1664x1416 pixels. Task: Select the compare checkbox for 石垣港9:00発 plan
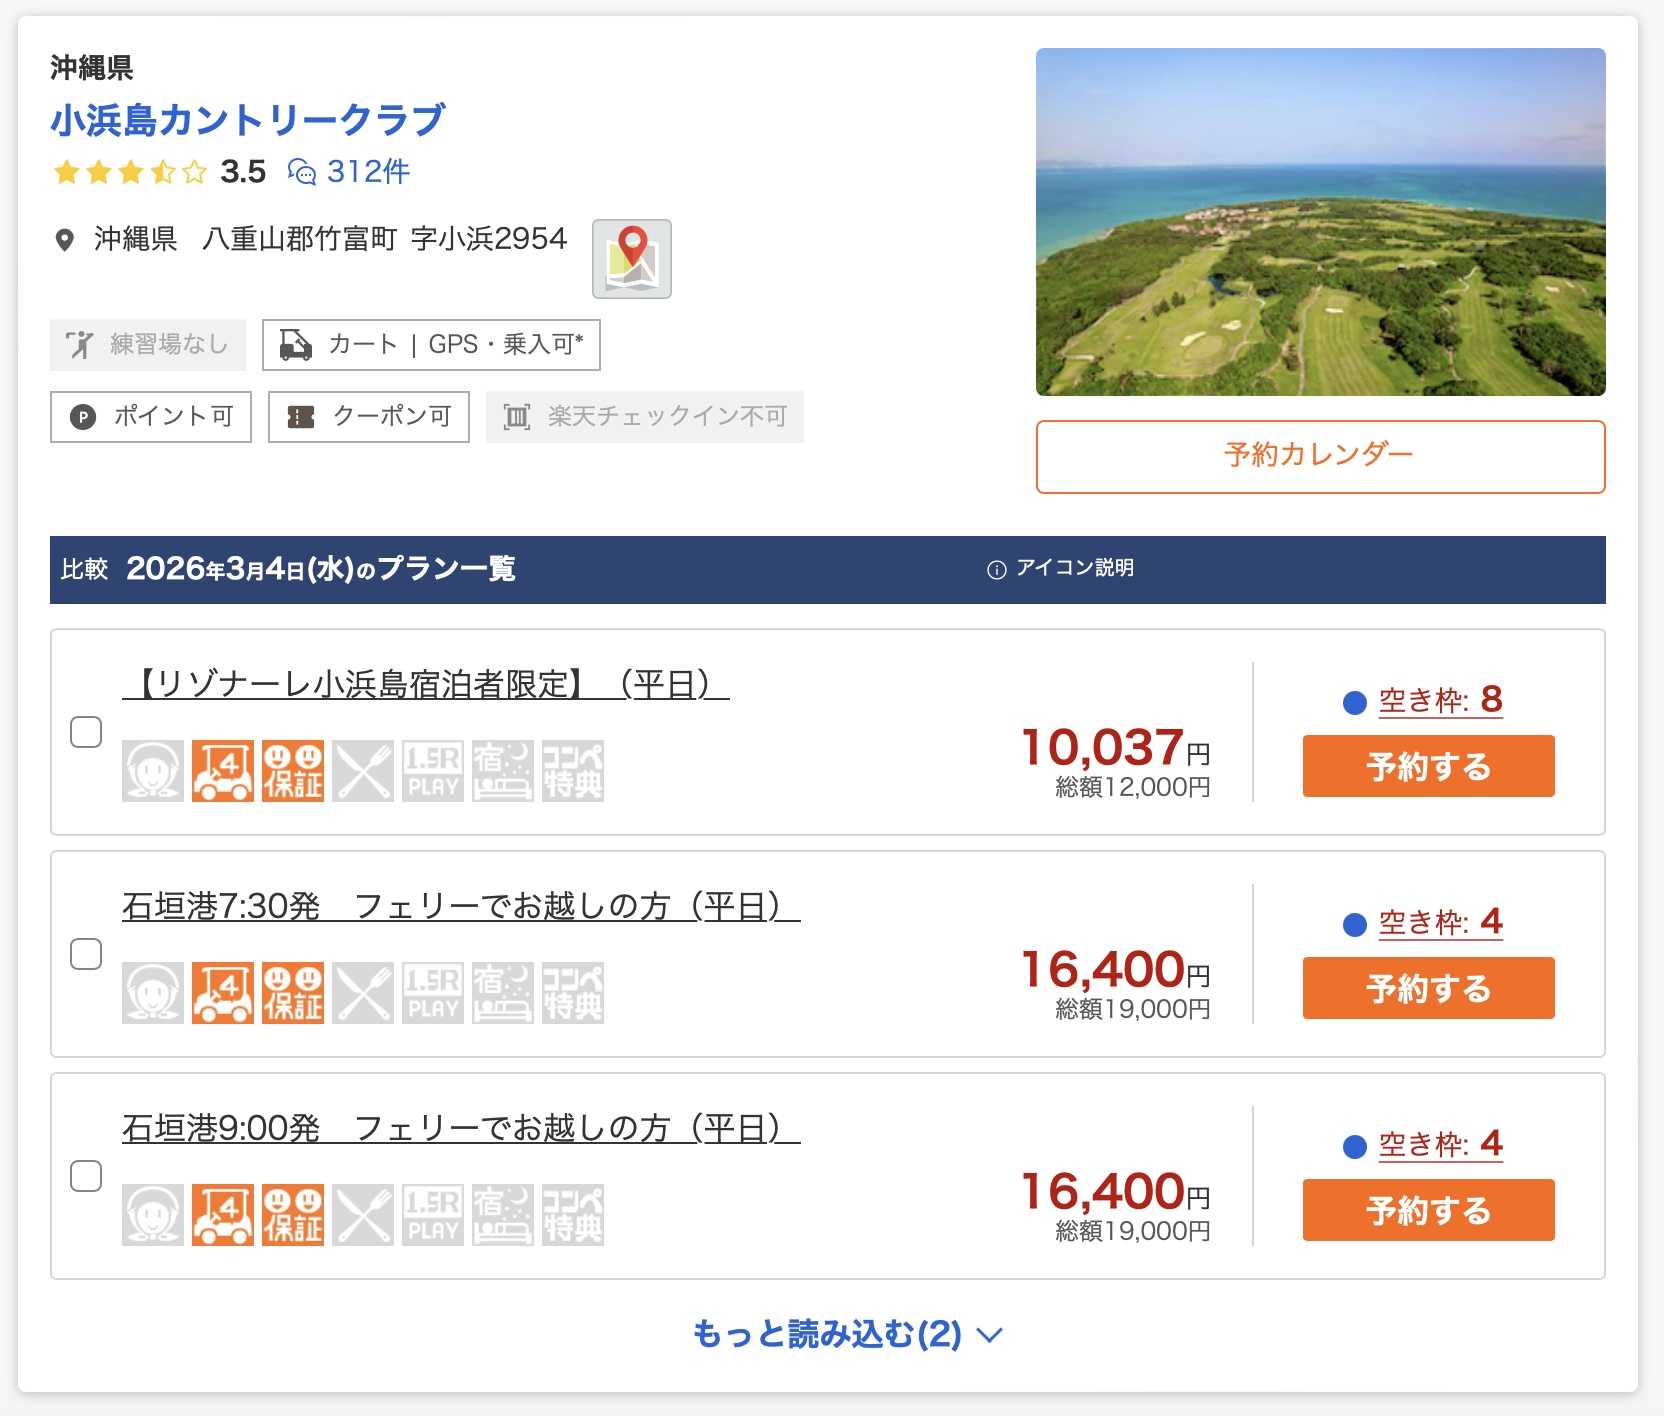86,1176
